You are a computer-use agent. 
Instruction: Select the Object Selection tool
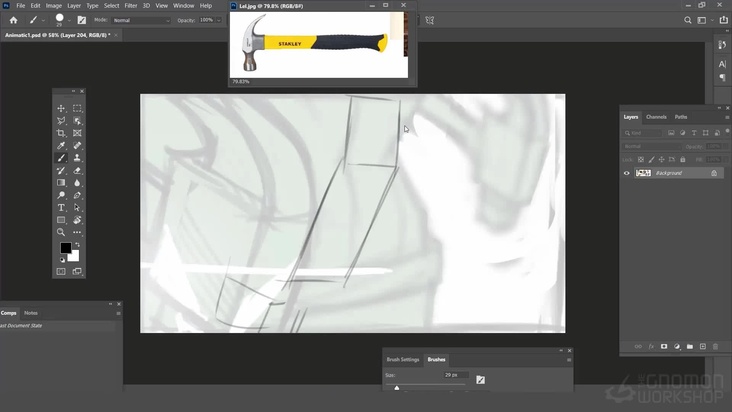point(77,121)
